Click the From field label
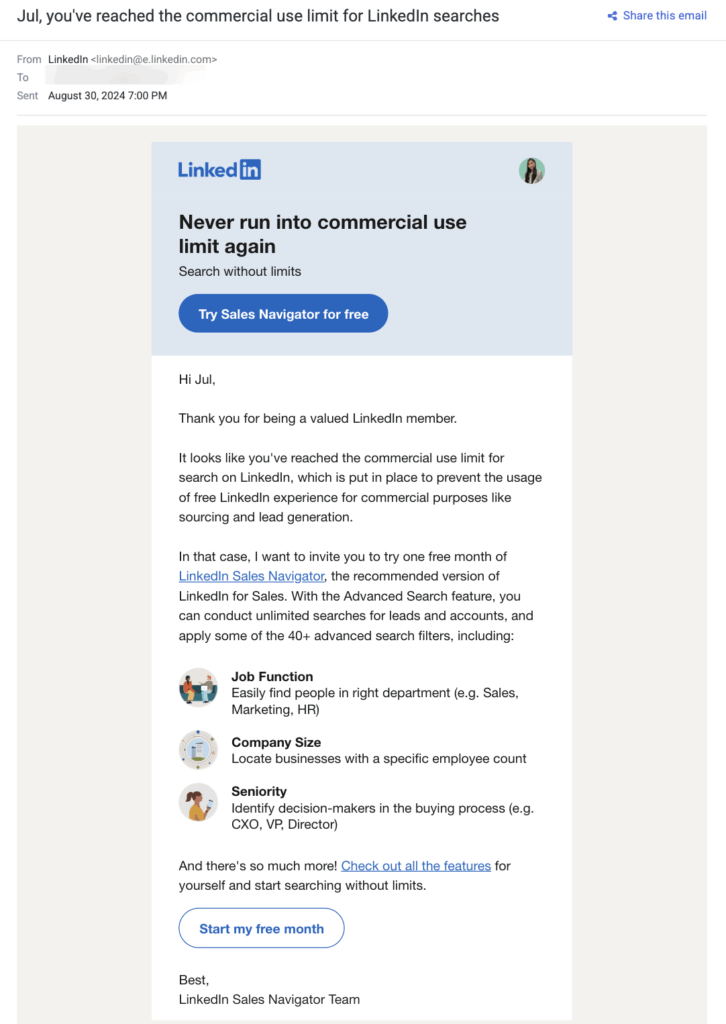This screenshot has width=726, height=1024. pyautogui.click(x=29, y=59)
